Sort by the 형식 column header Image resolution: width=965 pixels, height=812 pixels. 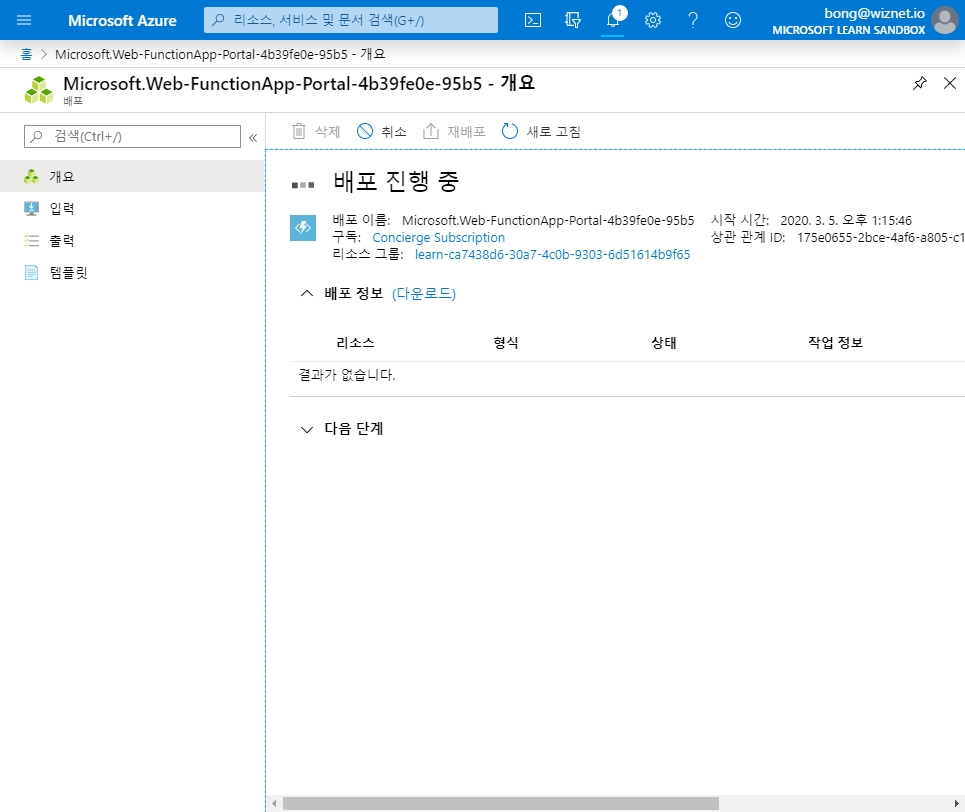[x=506, y=343]
